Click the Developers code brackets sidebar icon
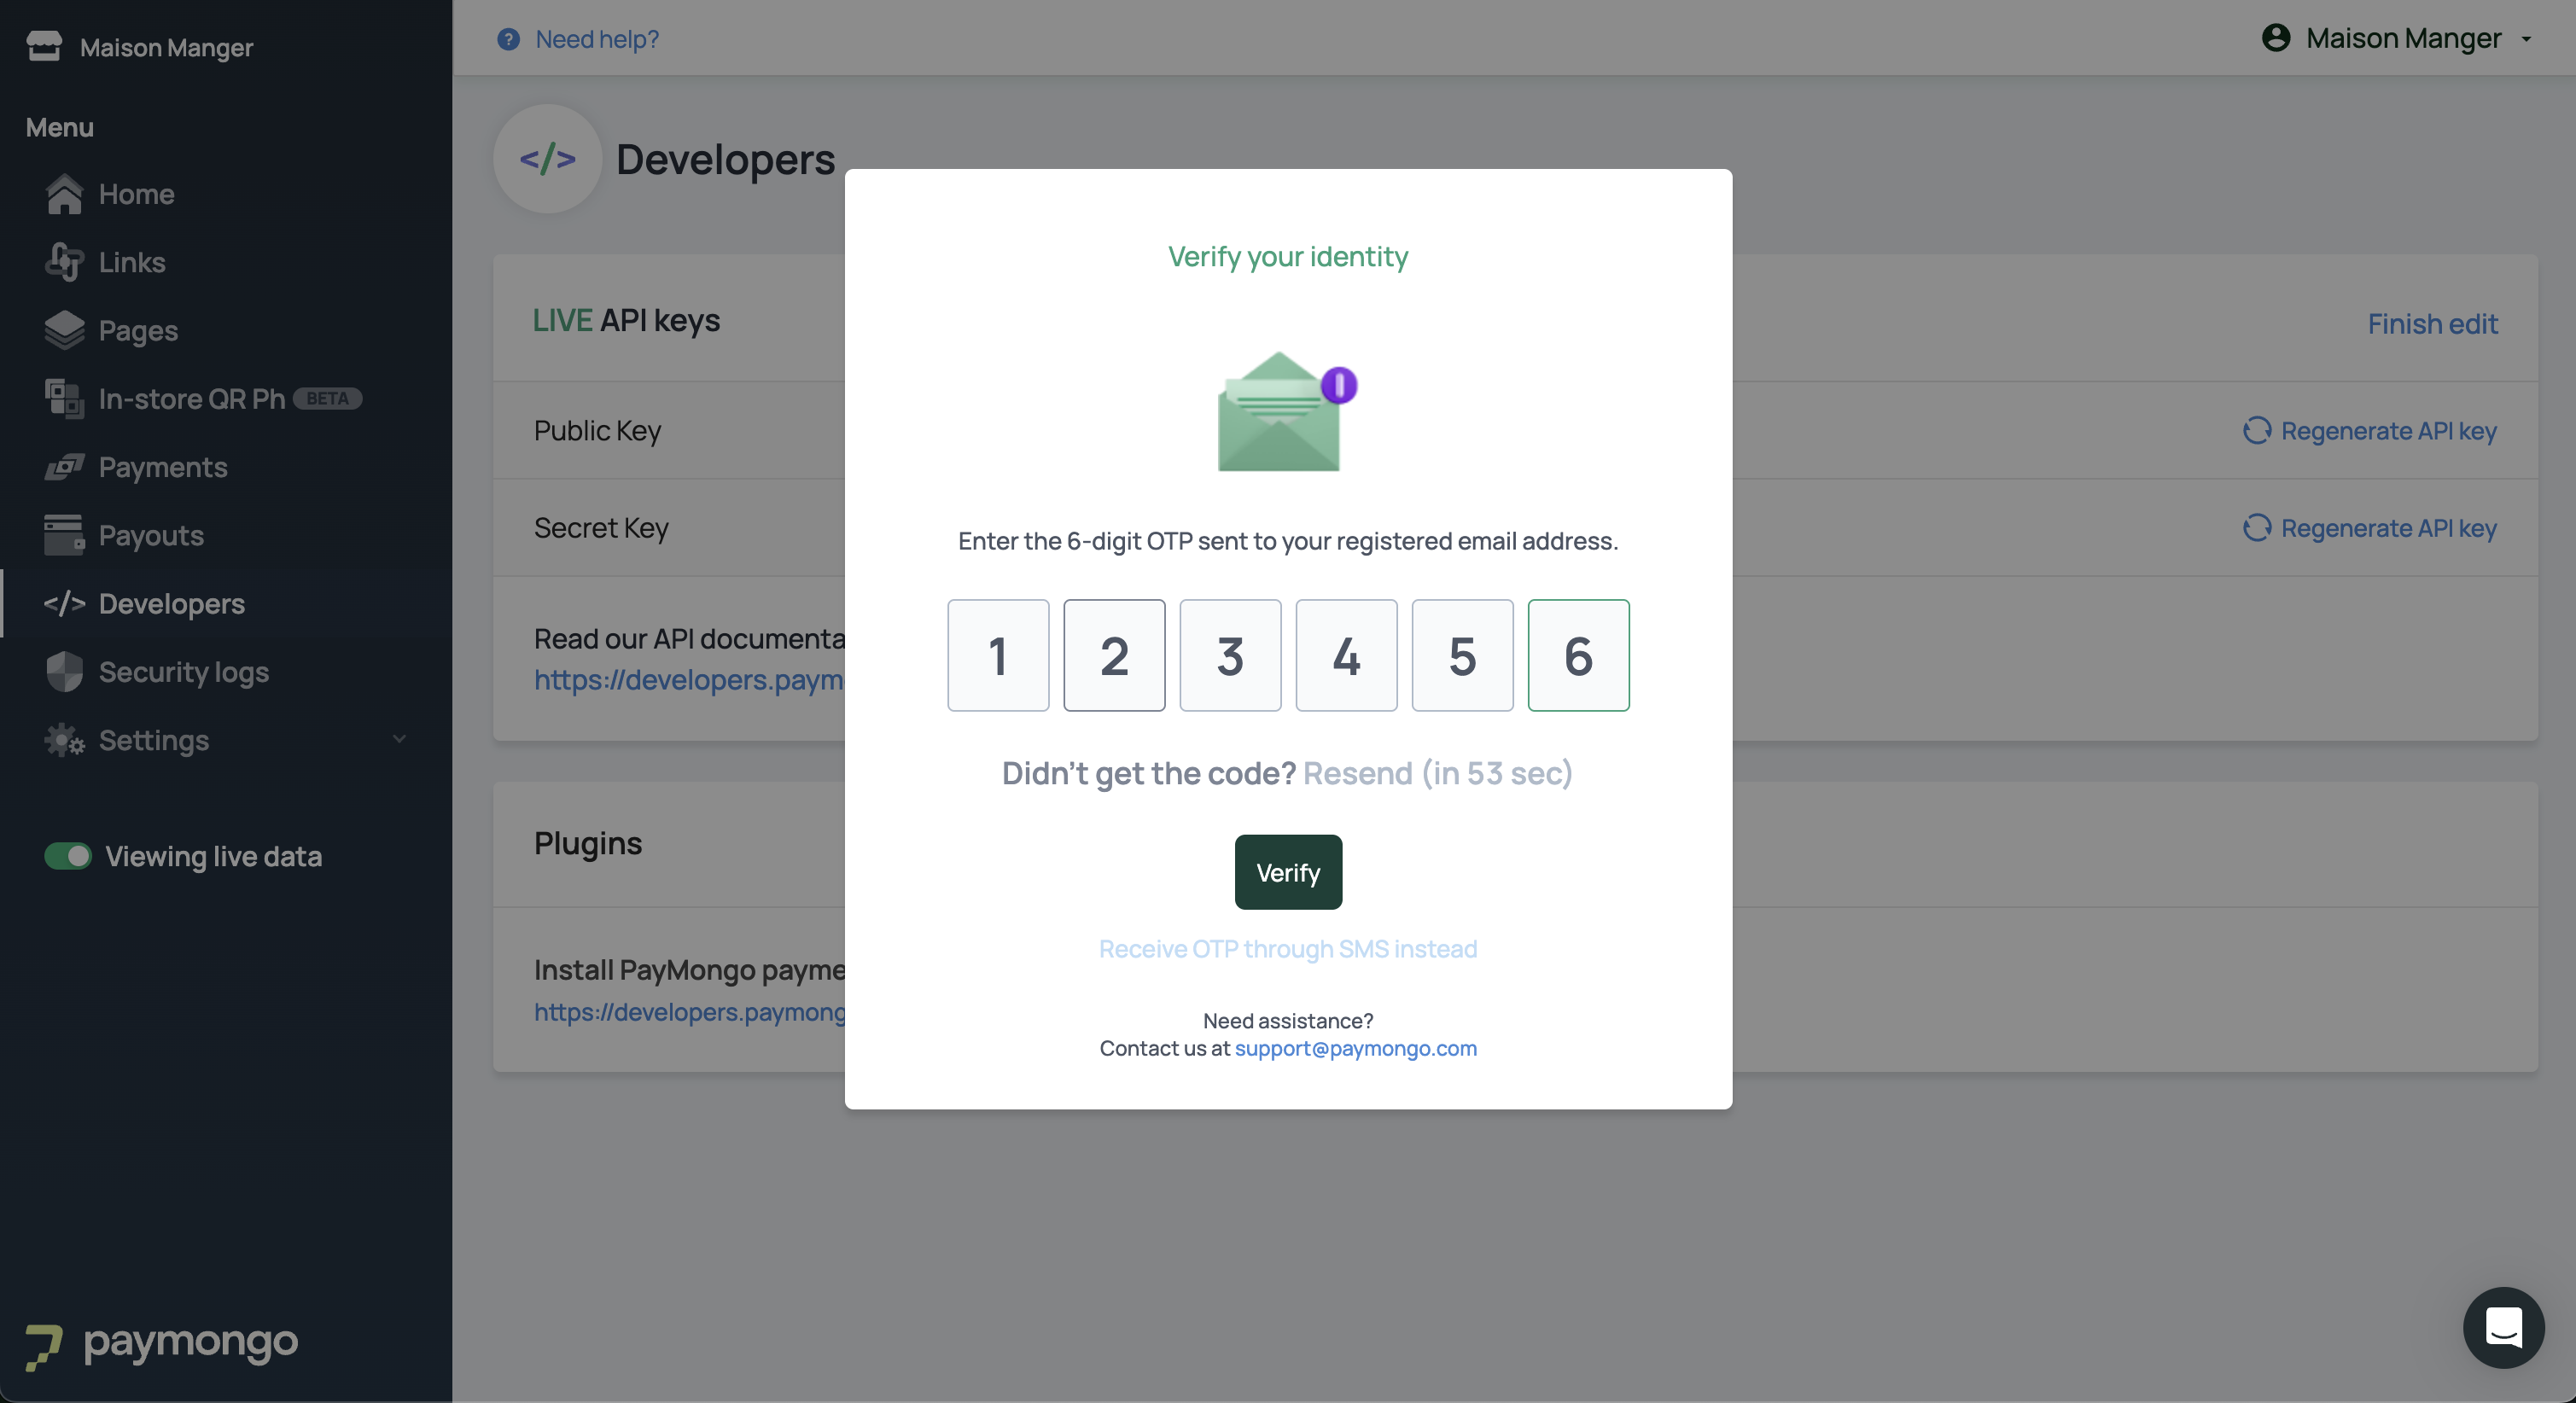 (x=64, y=603)
